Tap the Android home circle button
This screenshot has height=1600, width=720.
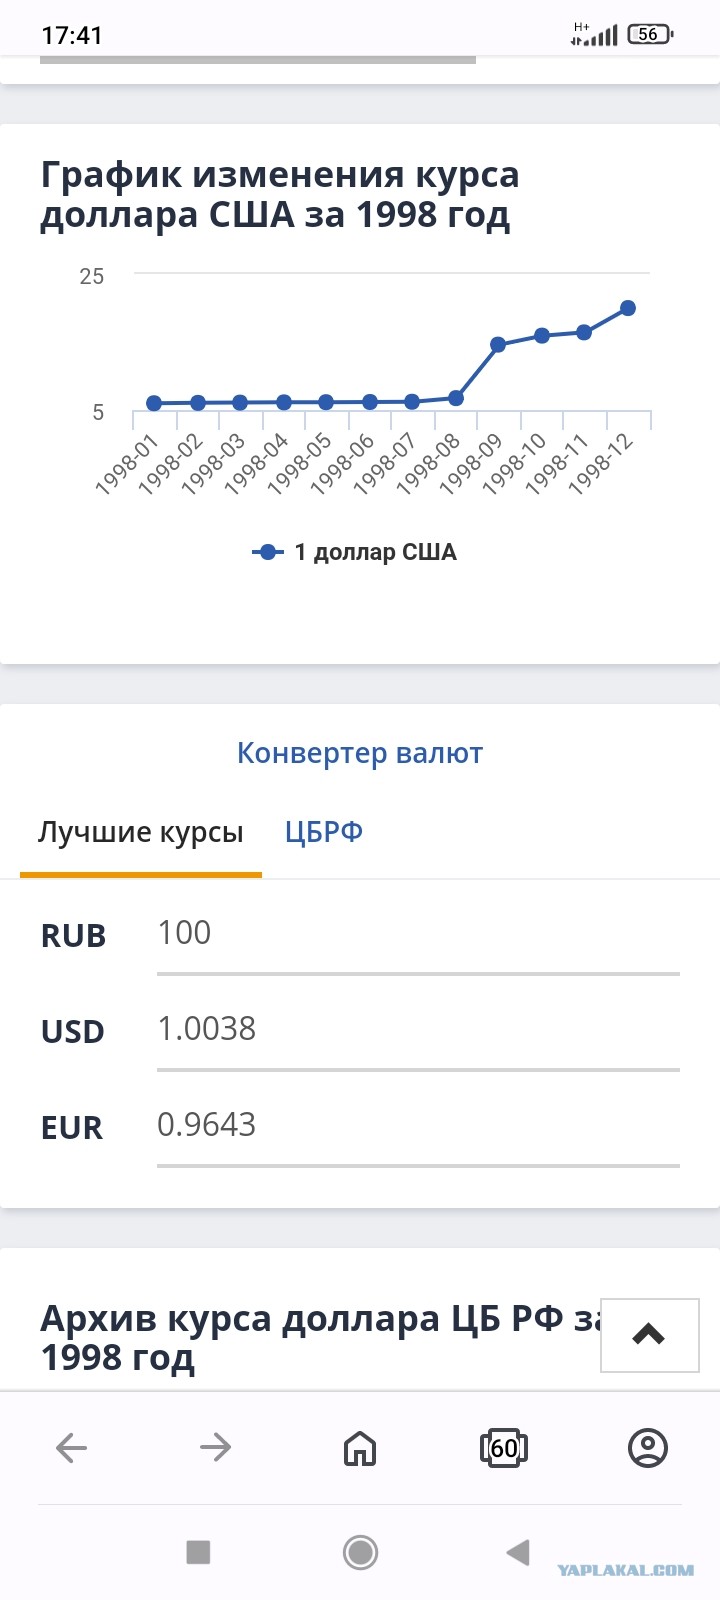click(360, 1552)
